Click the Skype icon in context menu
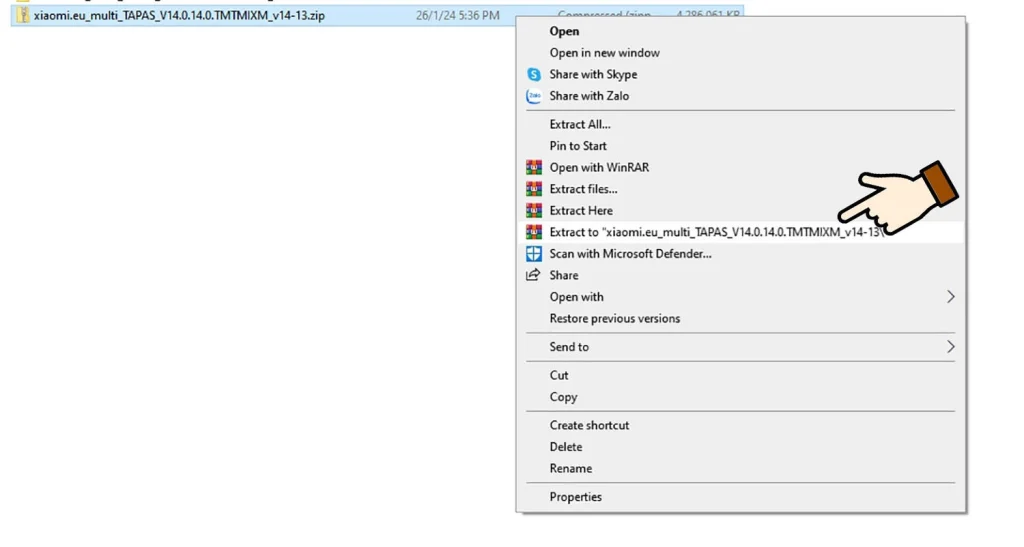This screenshot has height=547, width=1024. (534, 75)
